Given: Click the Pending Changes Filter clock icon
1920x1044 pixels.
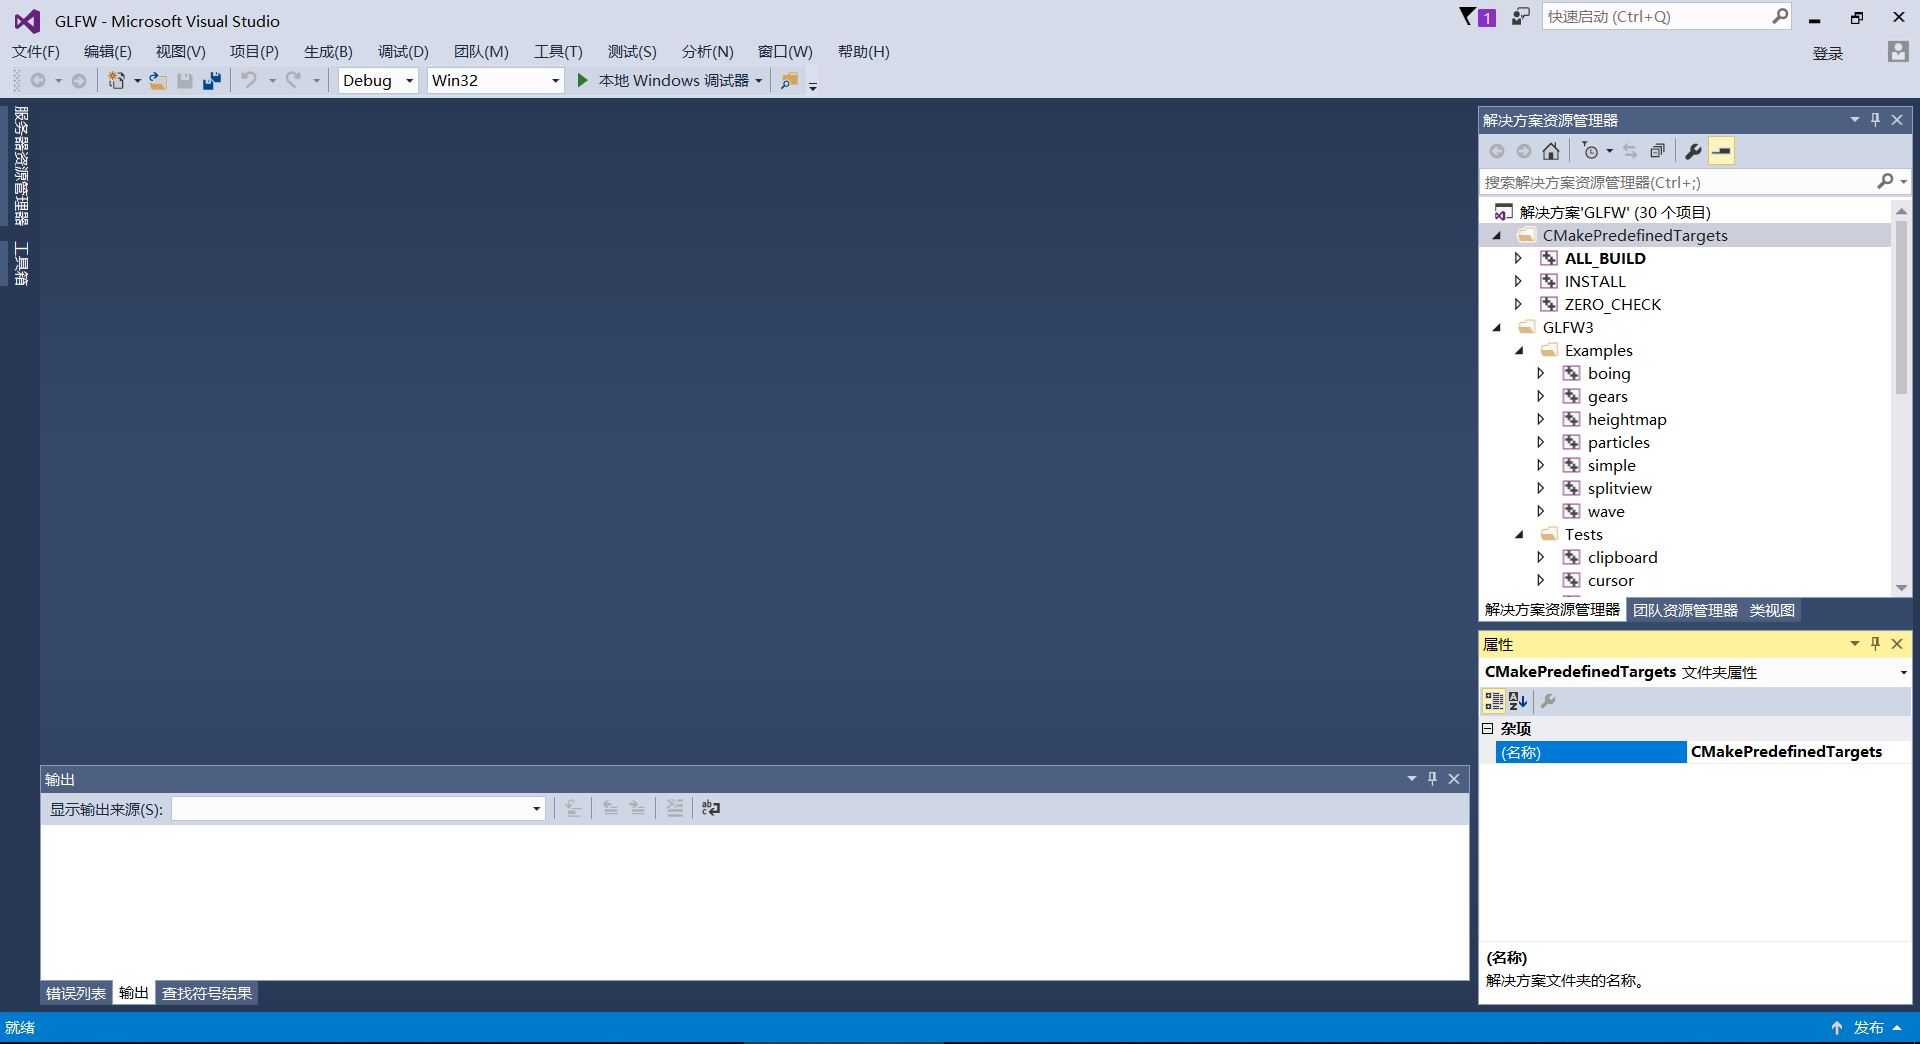Looking at the screenshot, I should 1590,151.
